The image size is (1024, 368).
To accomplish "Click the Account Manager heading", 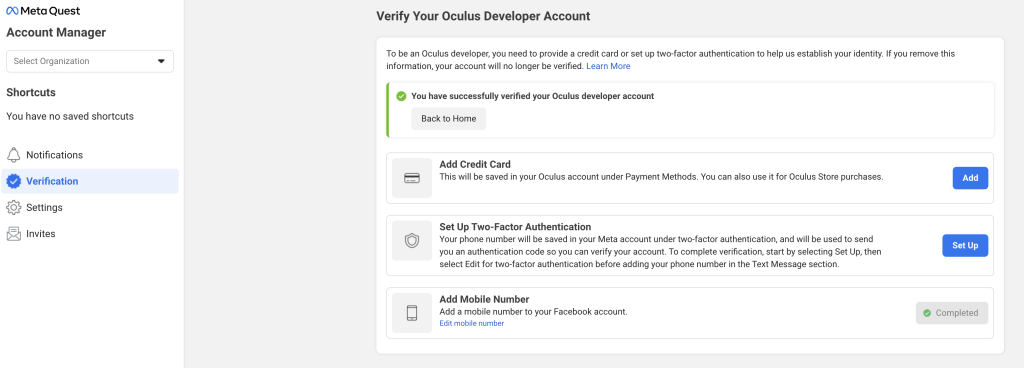I will [x=56, y=33].
